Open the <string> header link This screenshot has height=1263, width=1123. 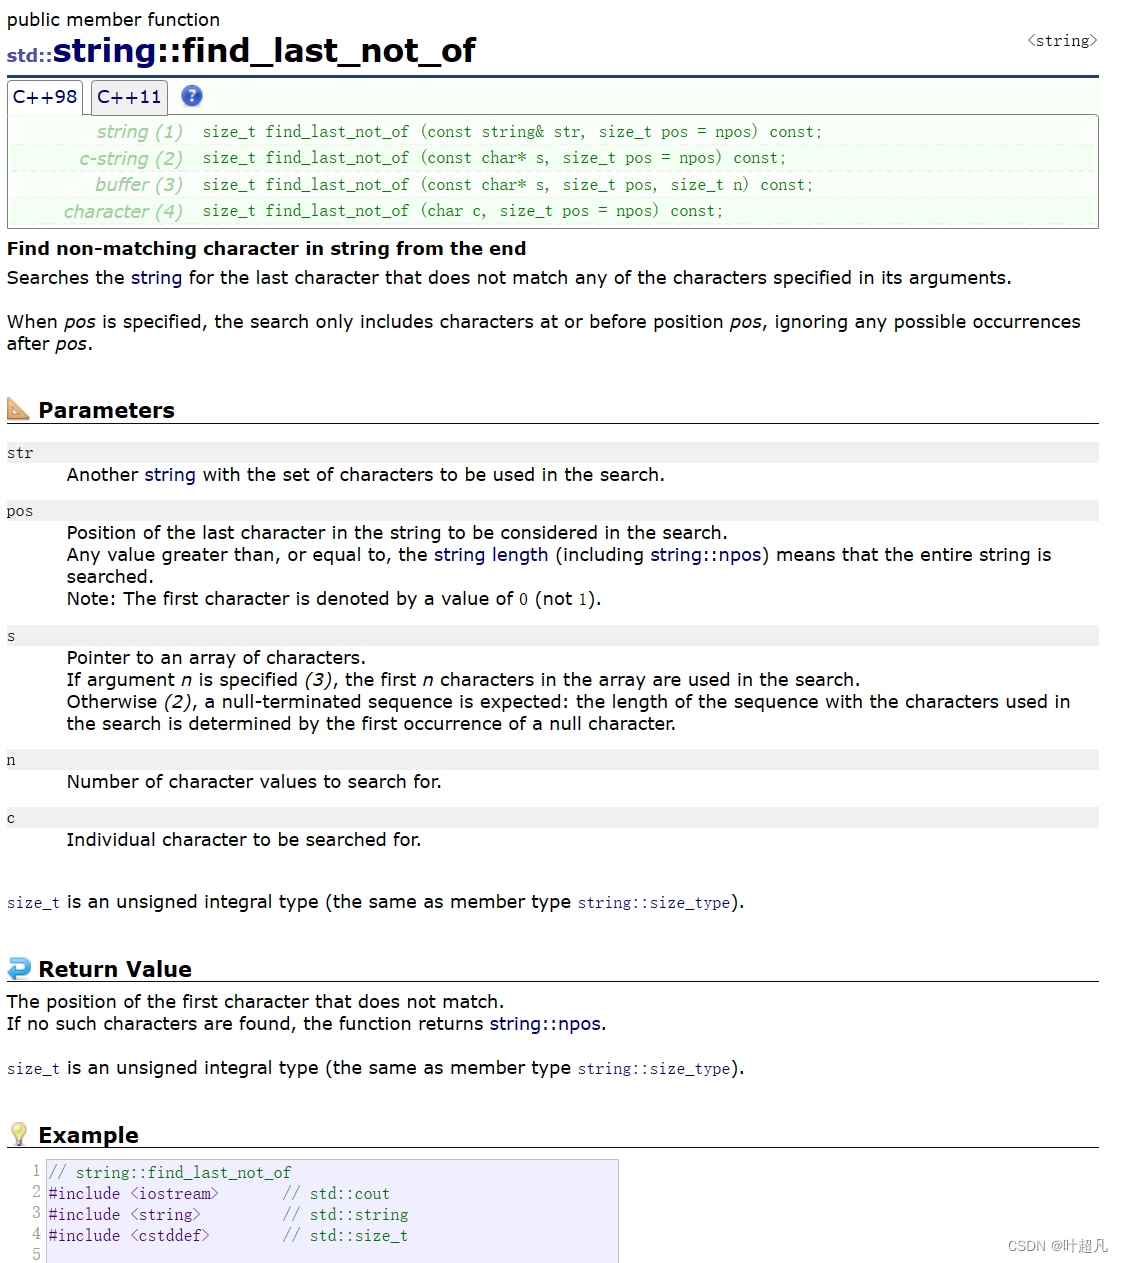[1062, 41]
